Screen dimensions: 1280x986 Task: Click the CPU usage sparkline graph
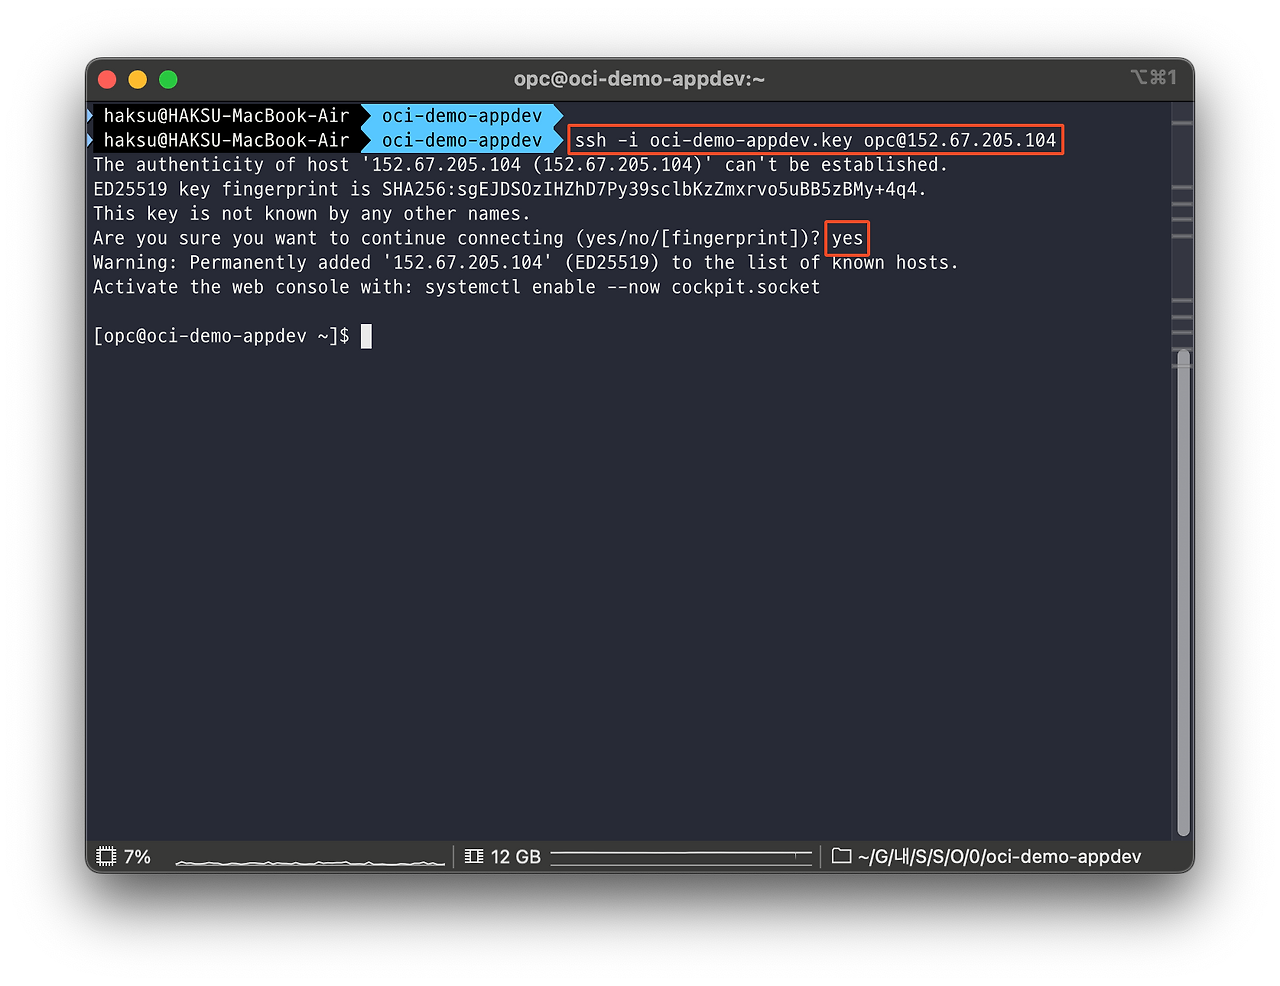(x=310, y=860)
